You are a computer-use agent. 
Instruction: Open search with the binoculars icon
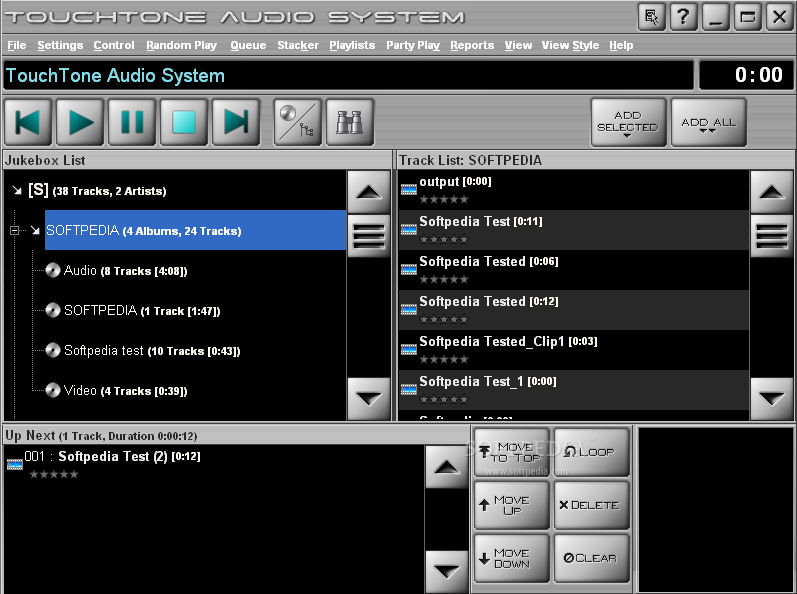click(350, 122)
